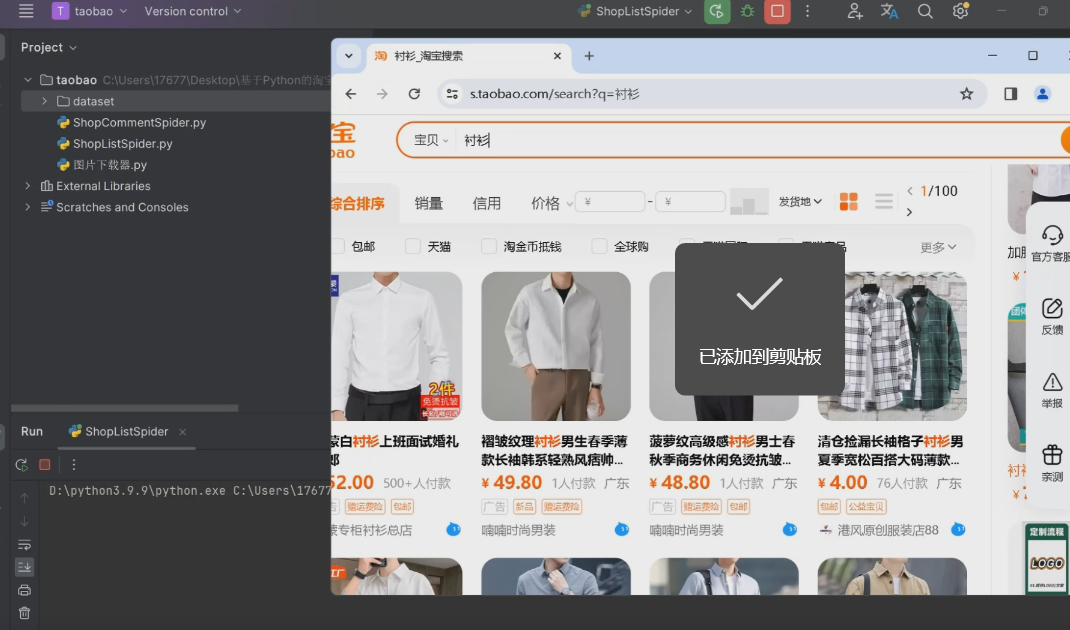Sort results by 信用
Screen dimensions: 1070x630
coord(487,203)
